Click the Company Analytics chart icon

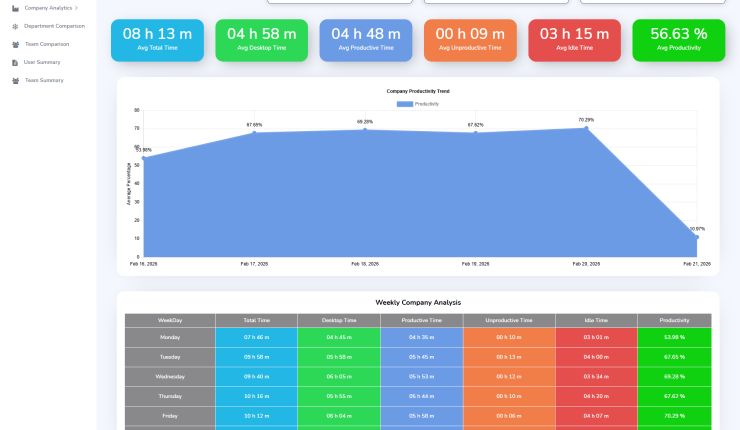pyautogui.click(x=15, y=8)
